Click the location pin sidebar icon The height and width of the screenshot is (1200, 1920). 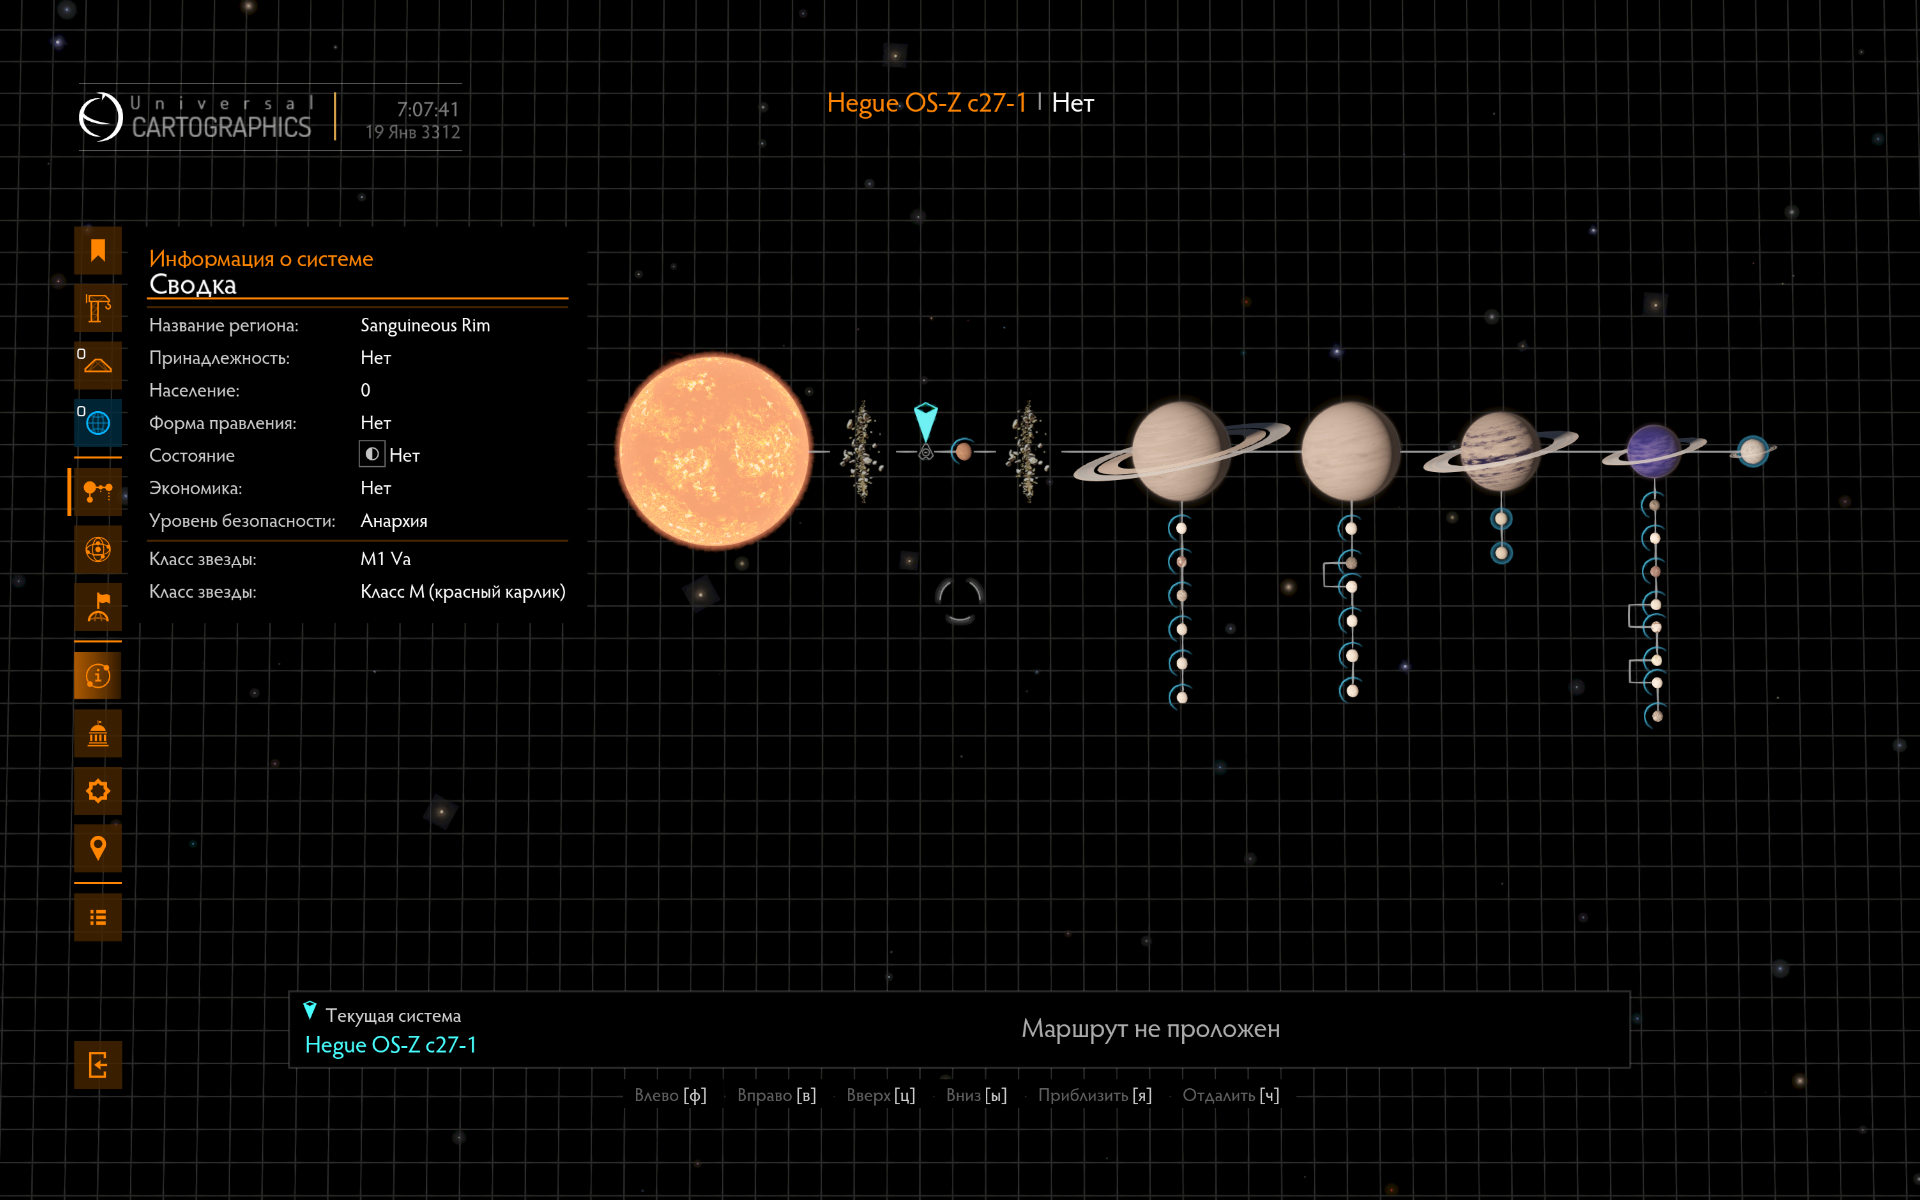coord(98,849)
